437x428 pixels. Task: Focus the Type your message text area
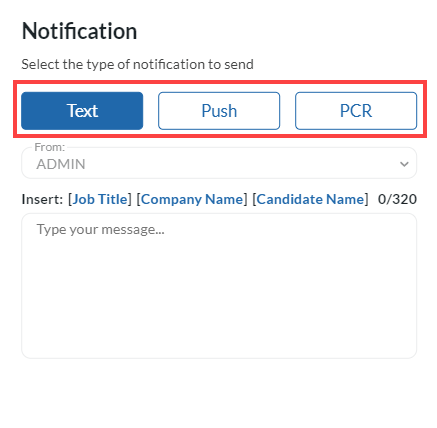click(219, 286)
